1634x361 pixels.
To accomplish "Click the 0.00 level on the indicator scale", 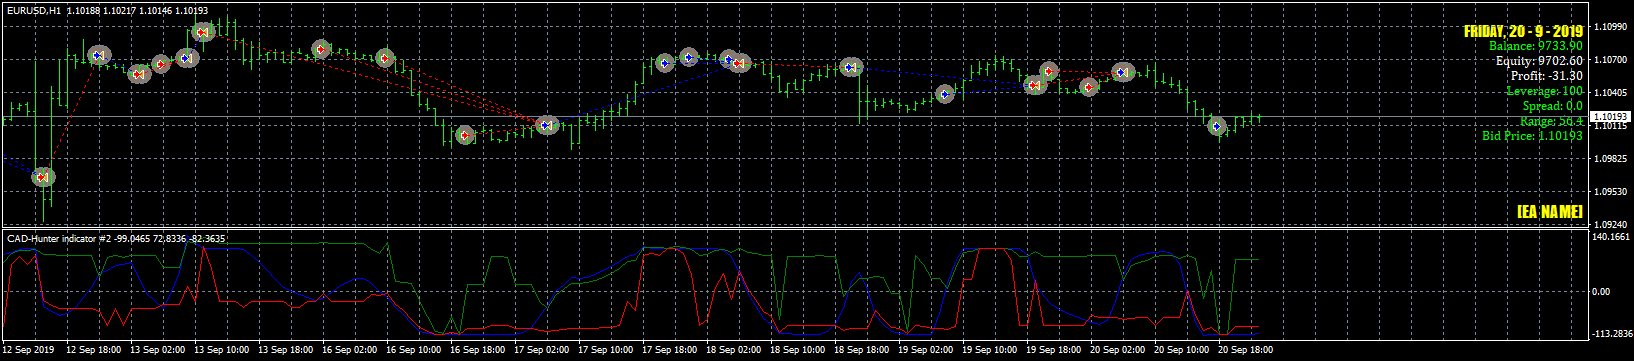I will pos(1600,292).
